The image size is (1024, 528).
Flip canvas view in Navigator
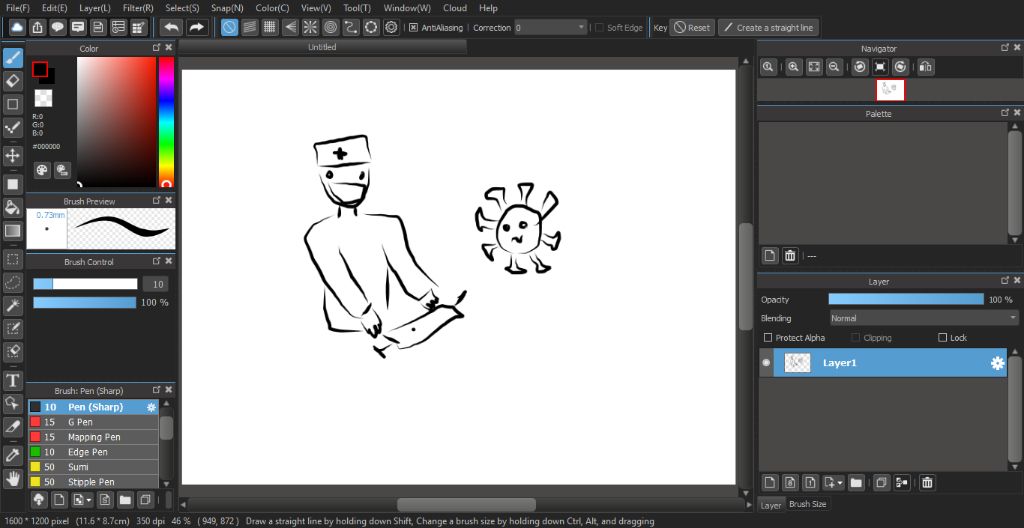[x=926, y=67]
